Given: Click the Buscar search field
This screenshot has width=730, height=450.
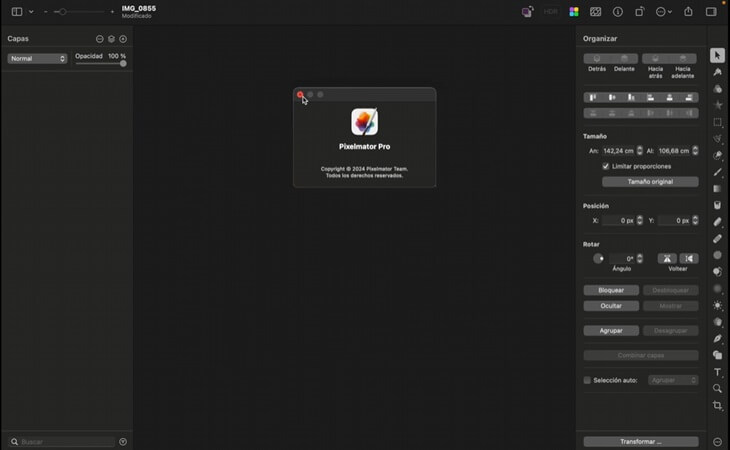Looking at the screenshot, I should pos(62,442).
